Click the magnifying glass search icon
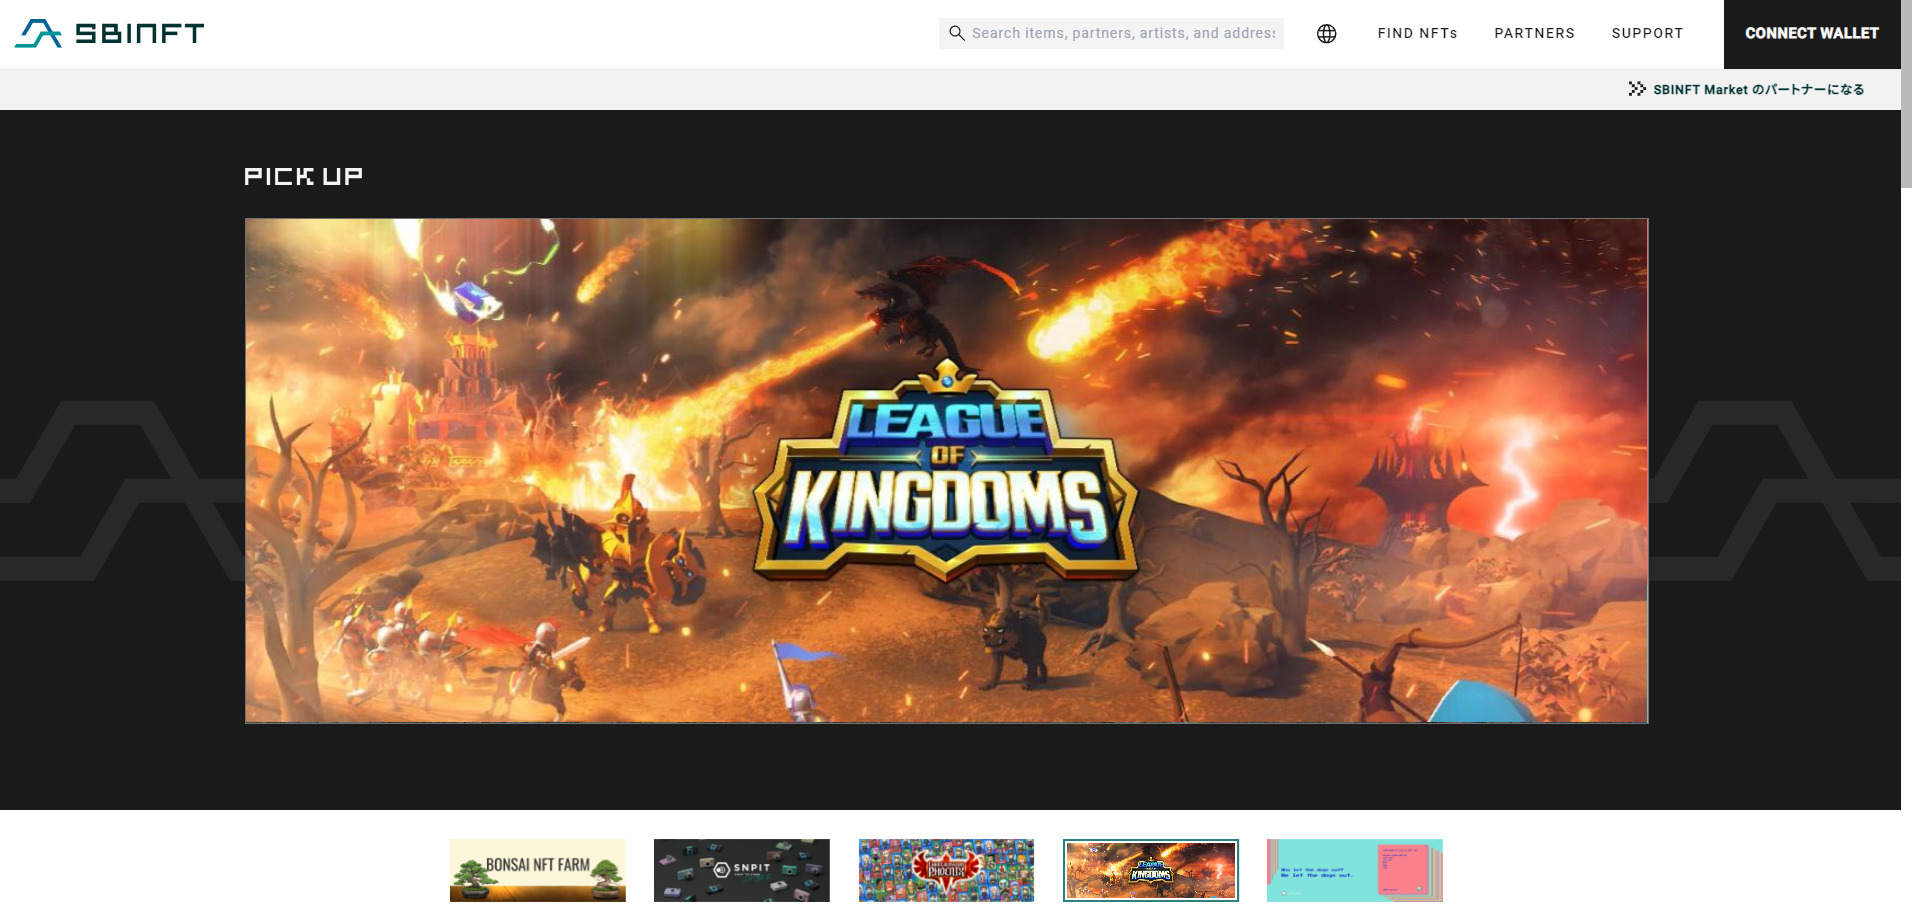The image size is (1912, 910). (957, 33)
